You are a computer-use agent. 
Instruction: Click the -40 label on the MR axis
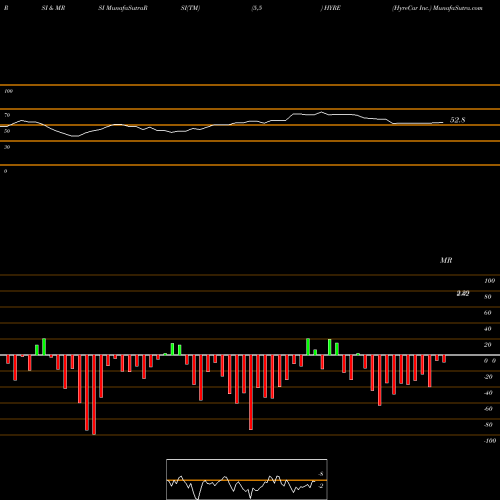click(x=488, y=393)
